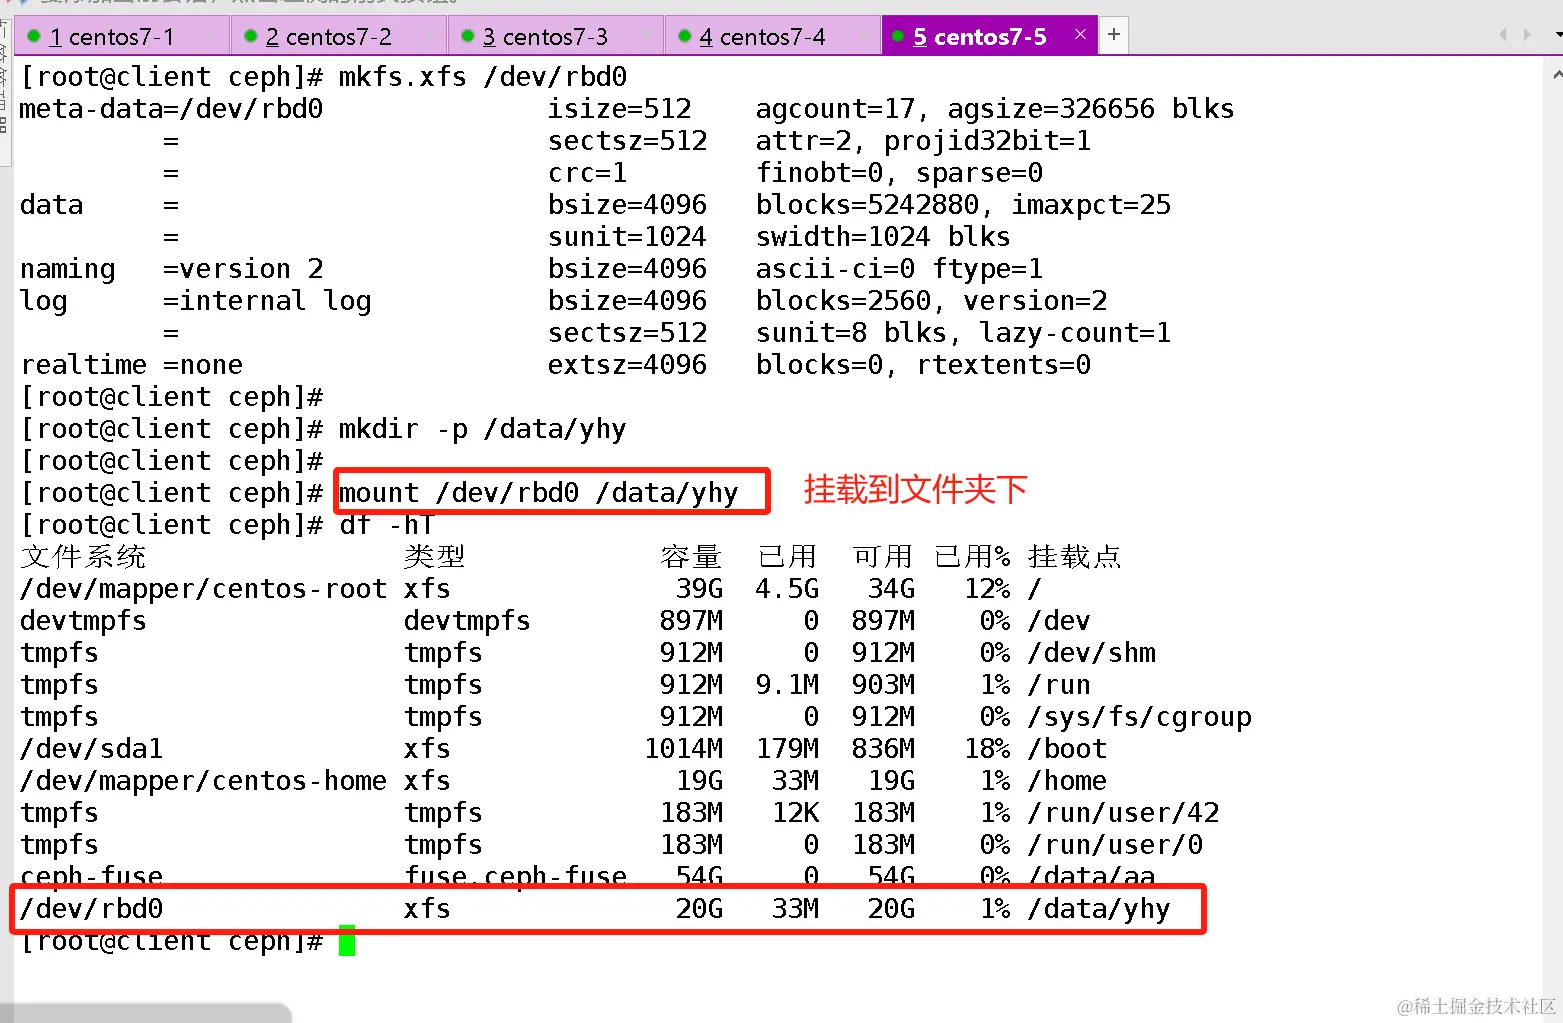Click '/data/yhy' mount point in df output
Screen dimensions: 1563x1023
1099,909
